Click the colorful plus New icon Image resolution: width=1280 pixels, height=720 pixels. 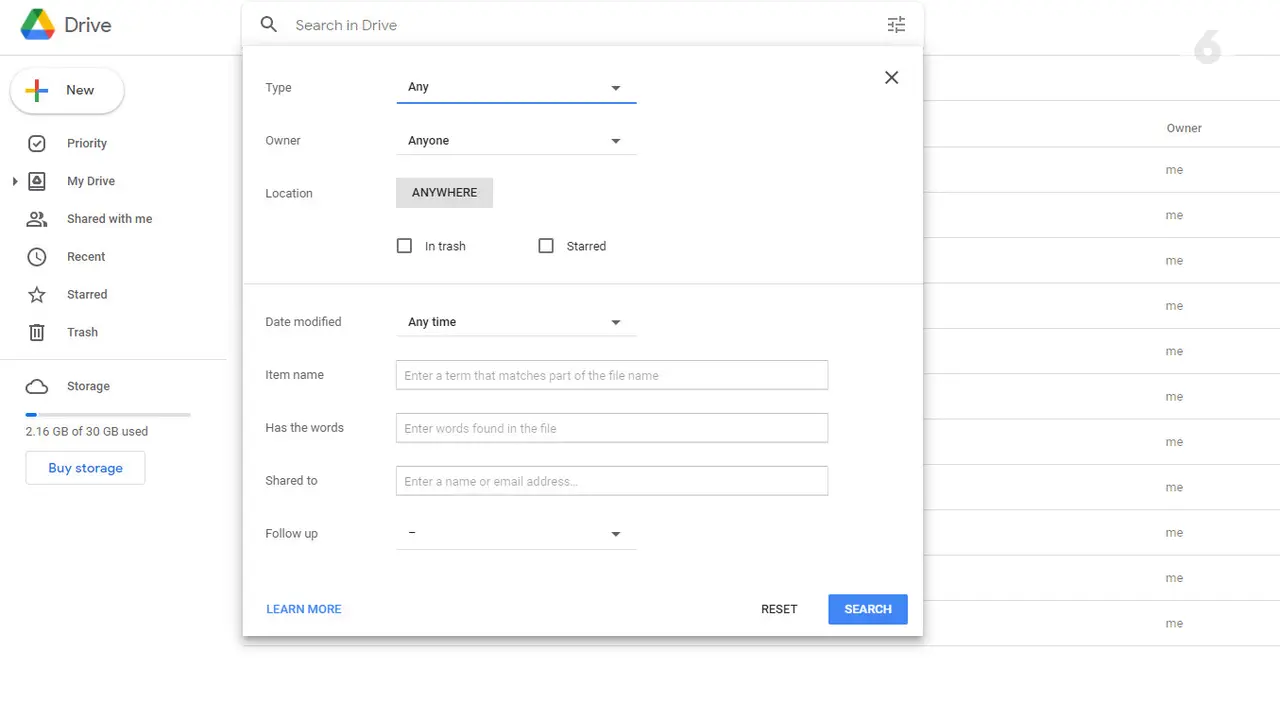[37, 90]
